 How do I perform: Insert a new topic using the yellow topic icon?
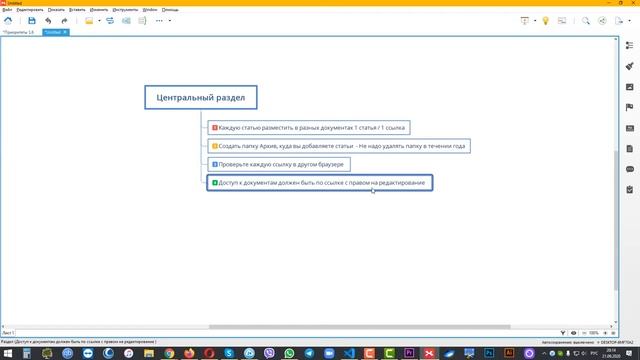pos(89,20)
